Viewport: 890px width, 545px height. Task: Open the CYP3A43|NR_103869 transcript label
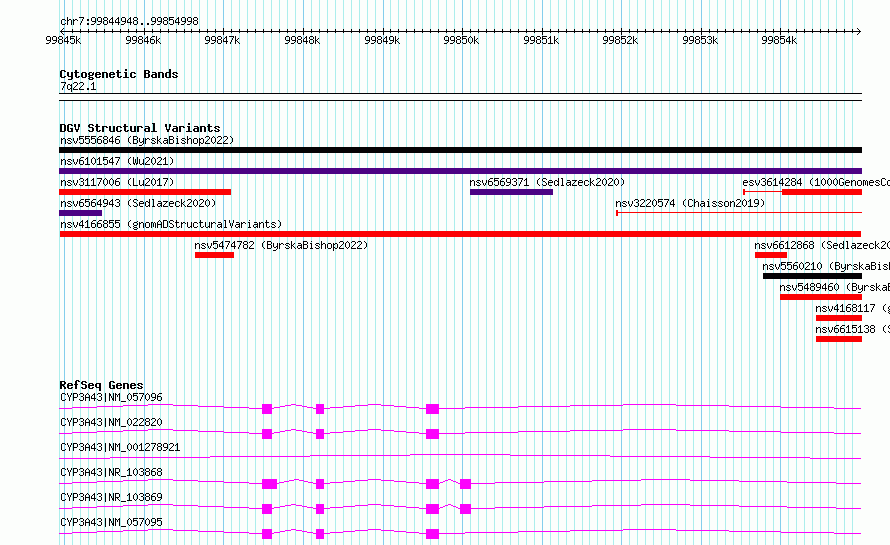111,497
